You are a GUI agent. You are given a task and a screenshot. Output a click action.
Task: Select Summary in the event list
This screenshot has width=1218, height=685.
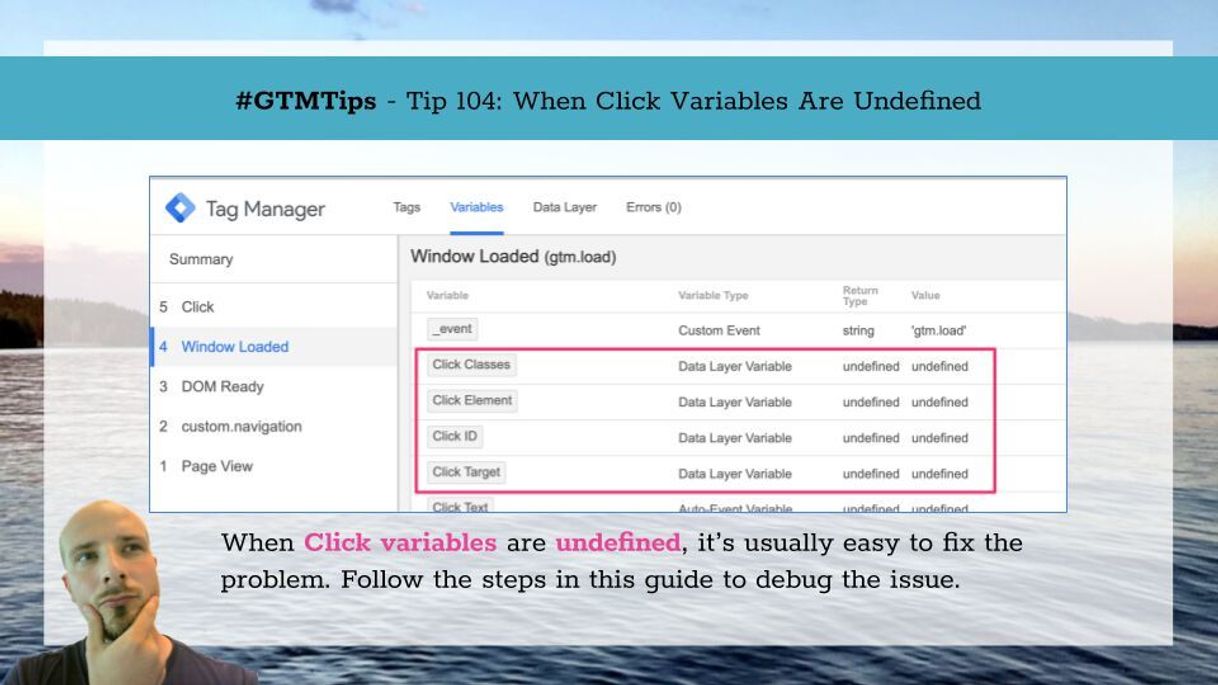(x=201, y=259)
